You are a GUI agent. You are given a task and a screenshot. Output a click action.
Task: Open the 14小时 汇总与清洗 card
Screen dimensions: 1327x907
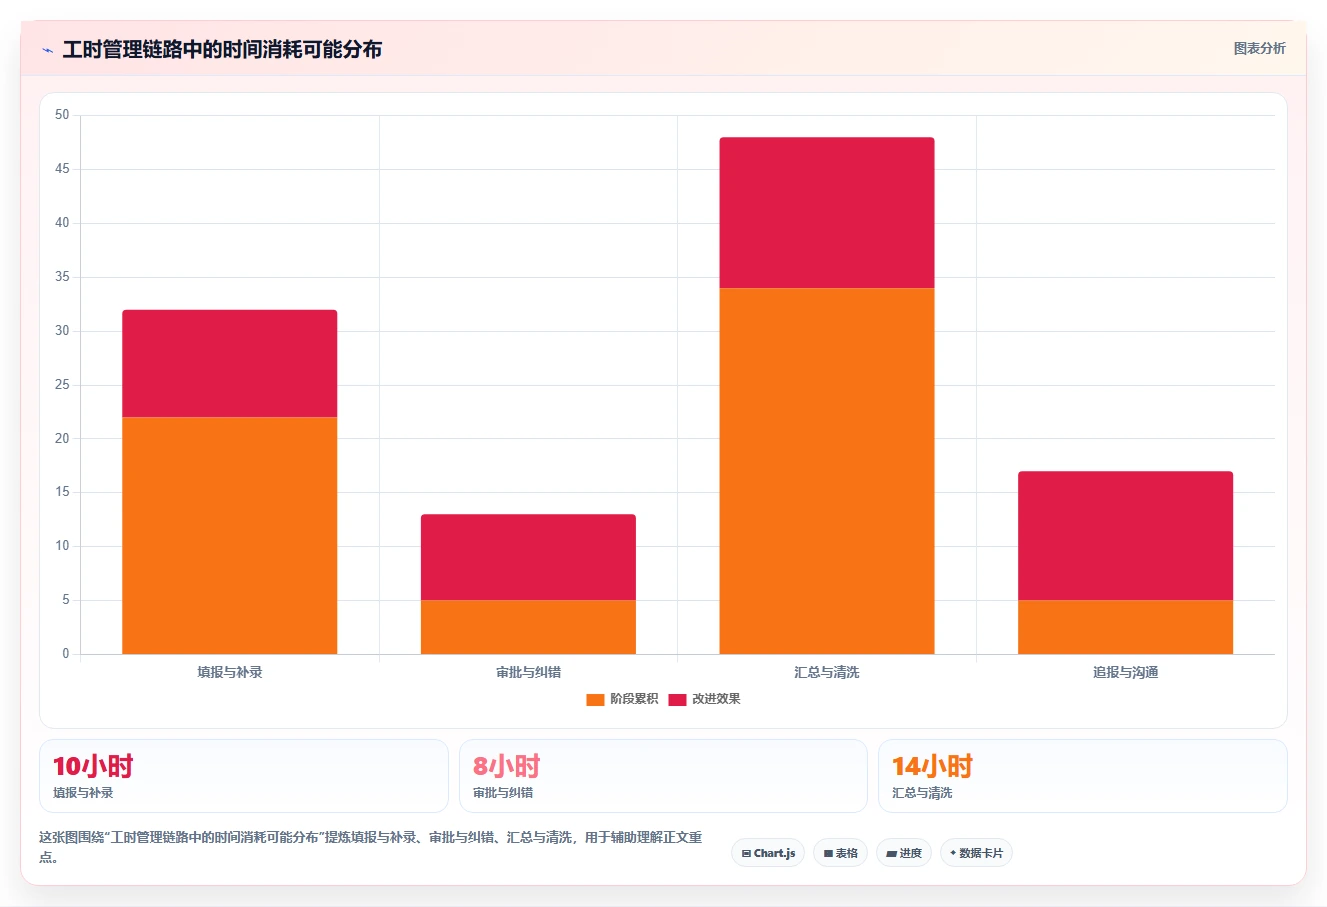1082,776
